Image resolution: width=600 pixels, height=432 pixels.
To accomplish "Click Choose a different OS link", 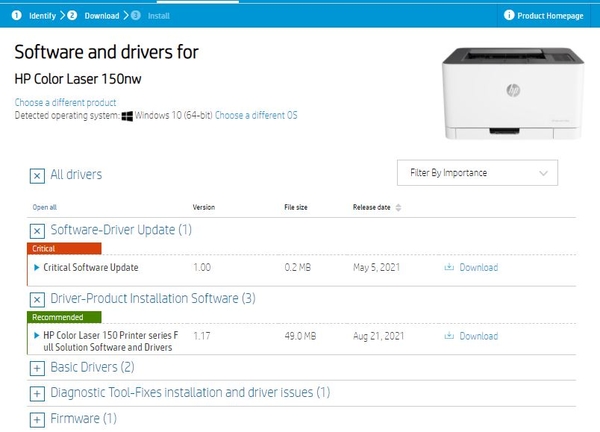I will coord(256,115).
